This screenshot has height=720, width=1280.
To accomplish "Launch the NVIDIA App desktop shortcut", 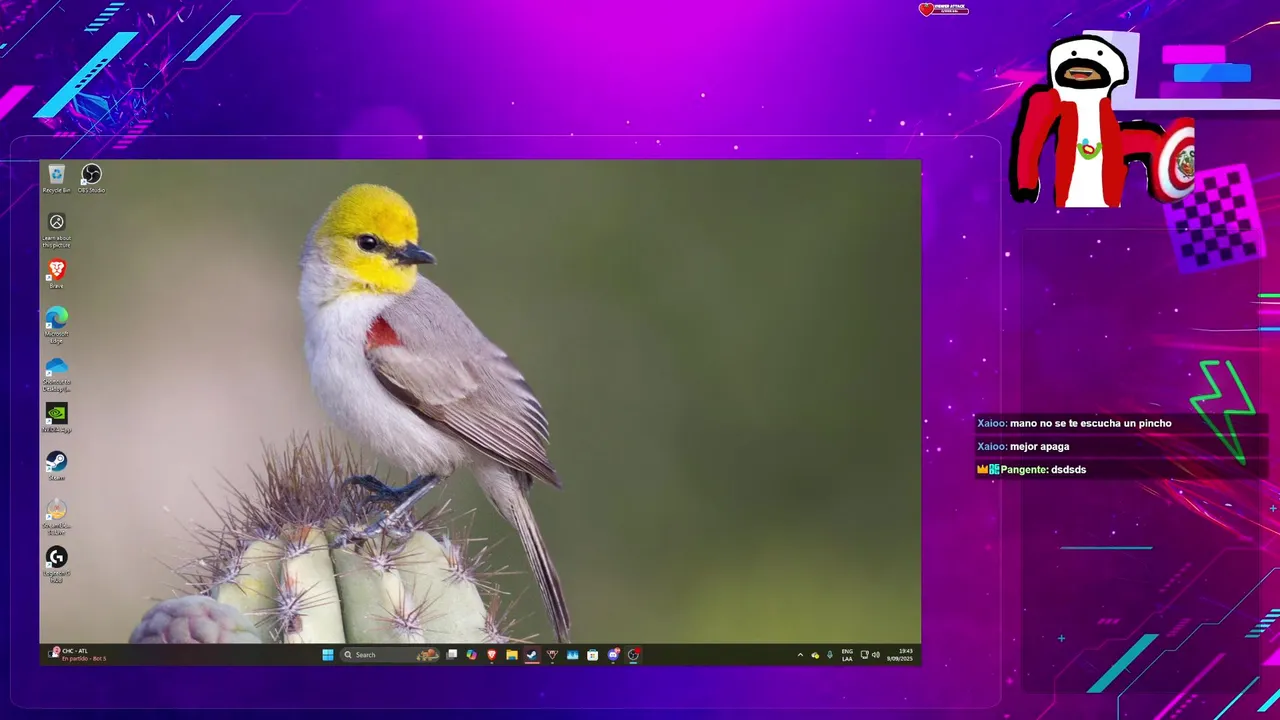I will pos(56,418).
